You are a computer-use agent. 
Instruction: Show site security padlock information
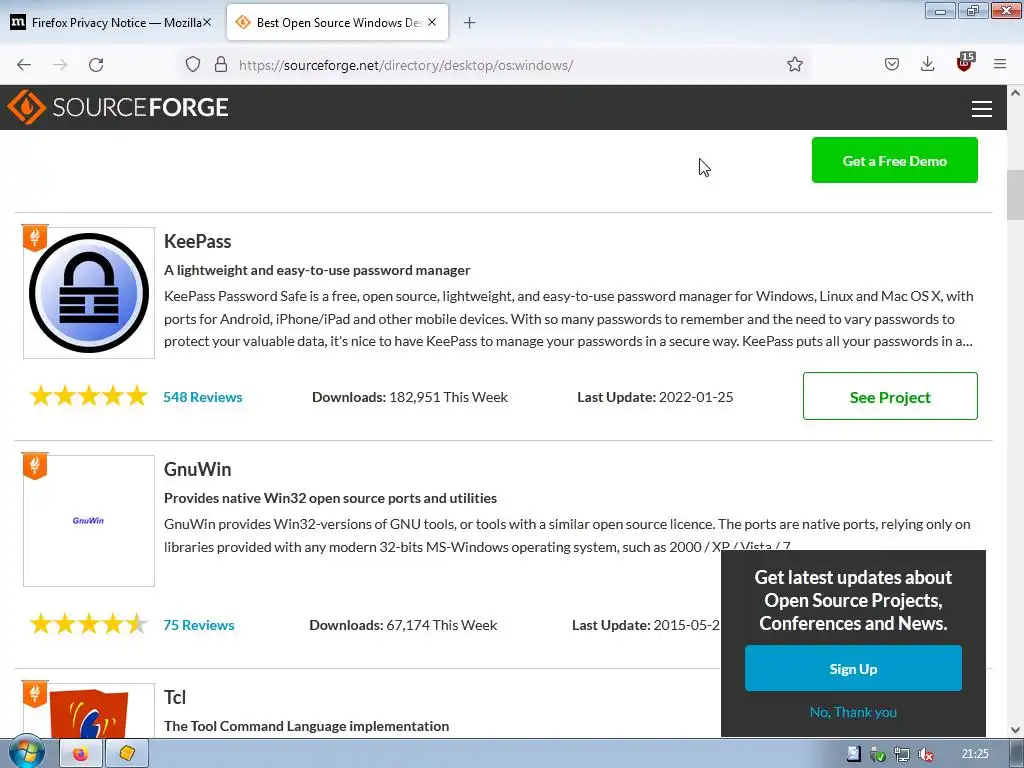221,65
